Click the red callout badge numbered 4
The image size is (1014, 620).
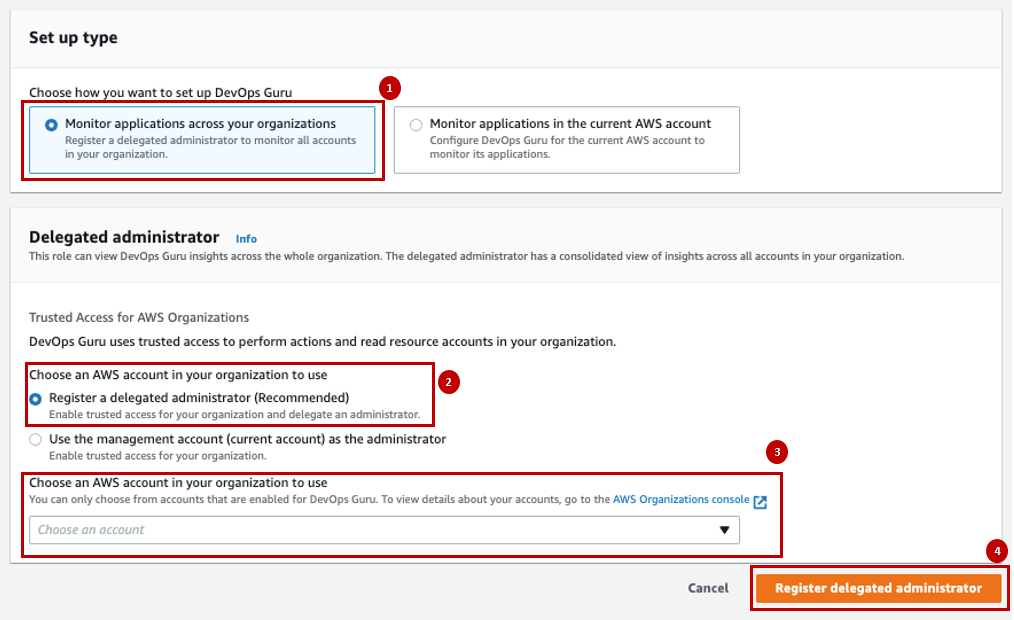tap(995, 551)
